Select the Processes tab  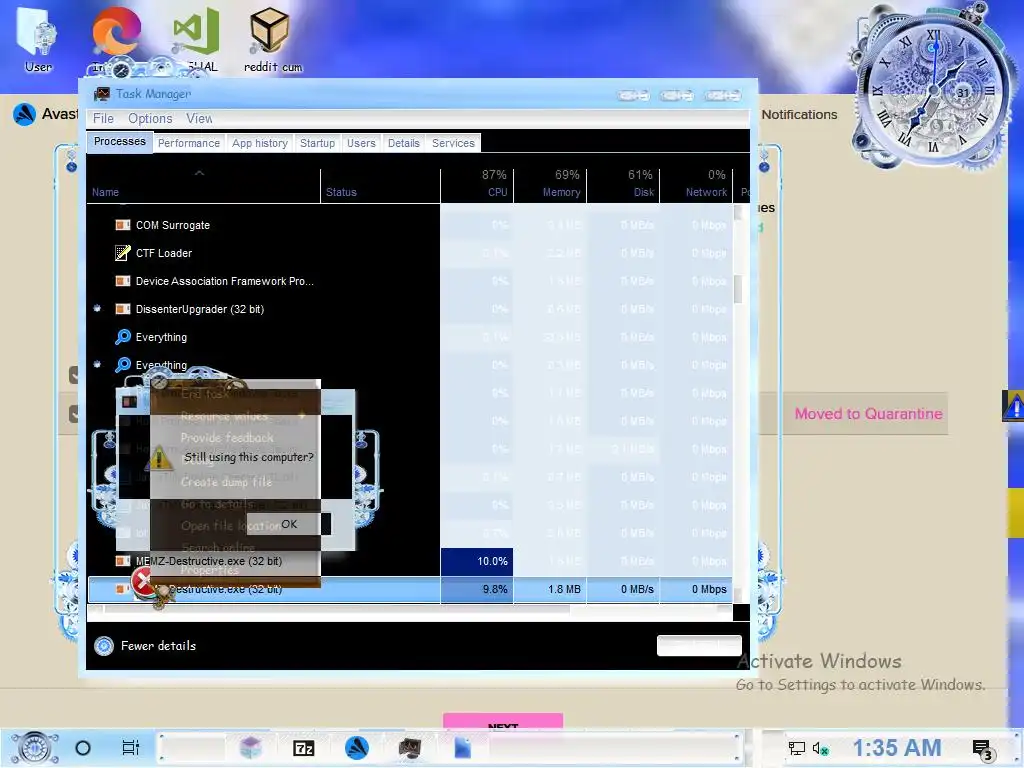120,142
